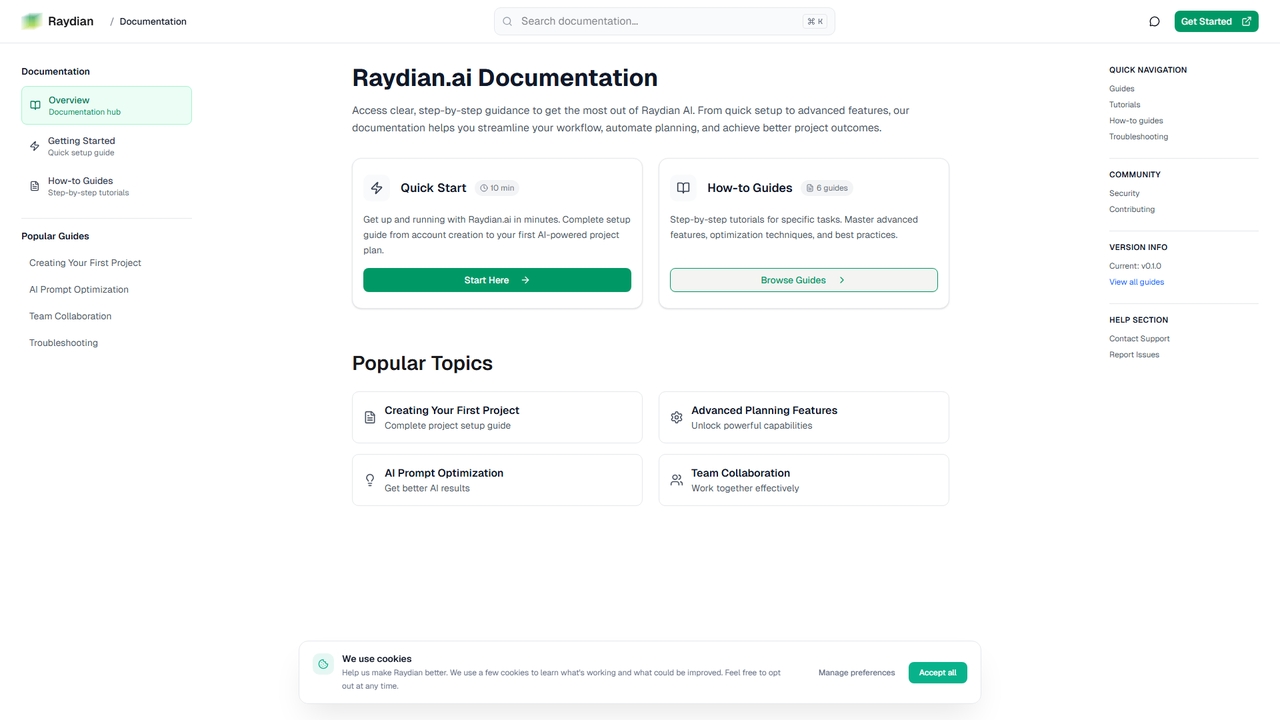Go to Tutorials in Quick Navigation
This screenshot has height=720, width=1280.
point(1125,105)
